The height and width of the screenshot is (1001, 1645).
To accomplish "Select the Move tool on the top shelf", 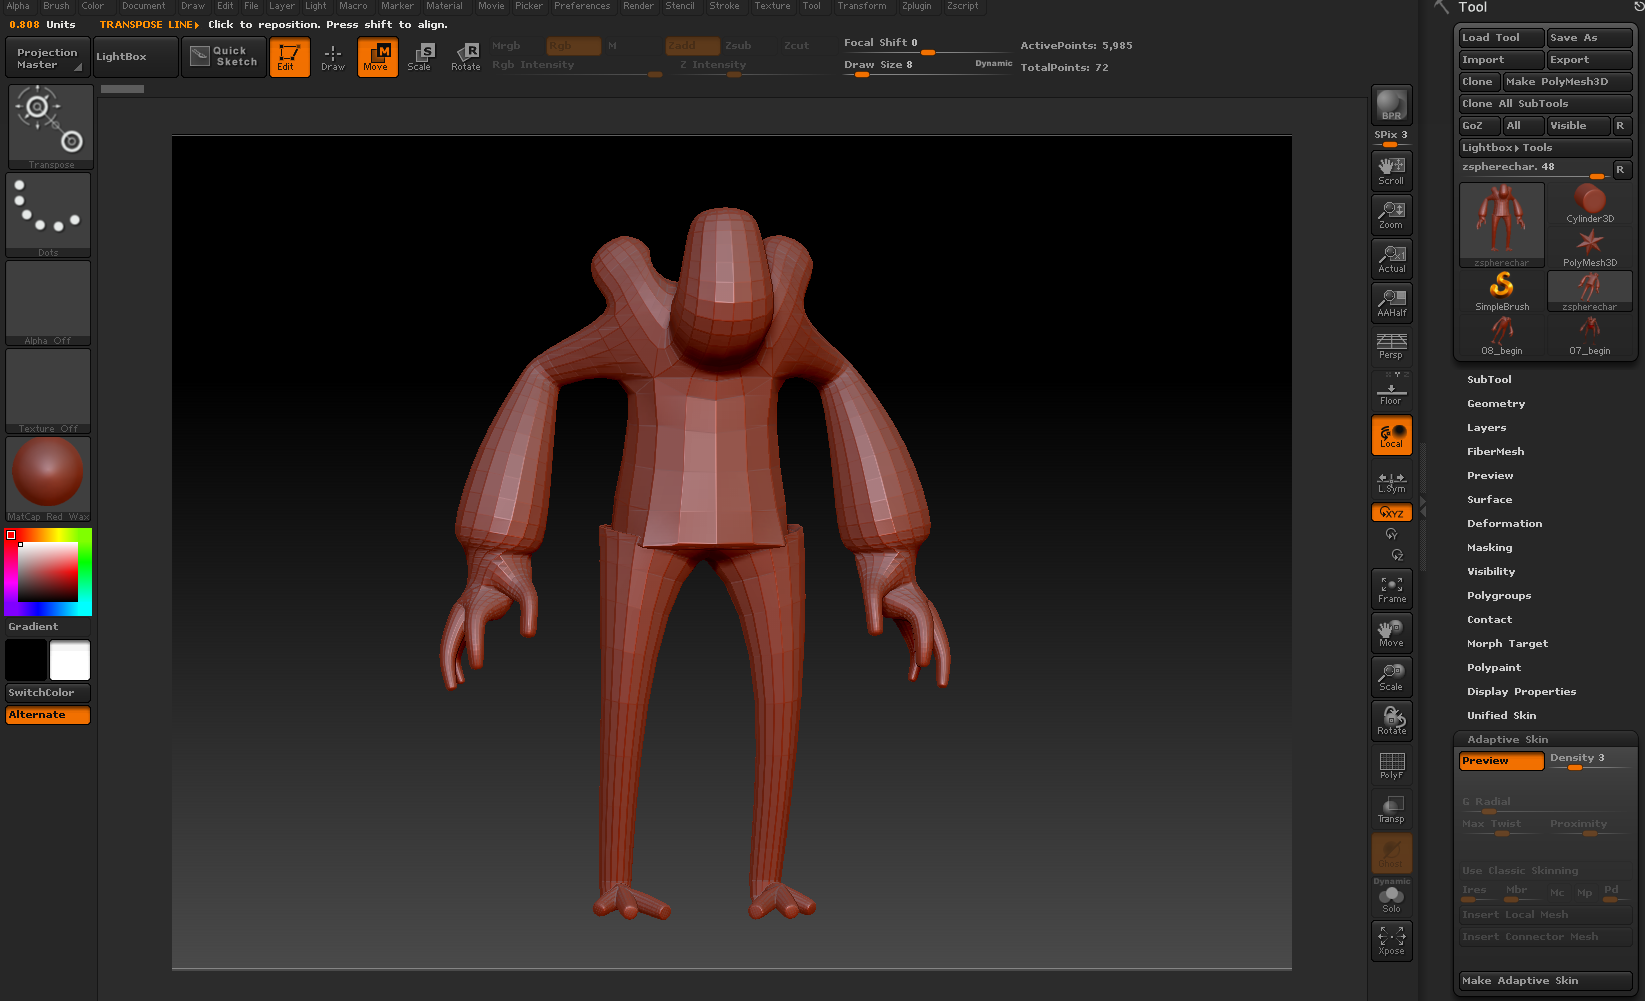I will (377, 57).
